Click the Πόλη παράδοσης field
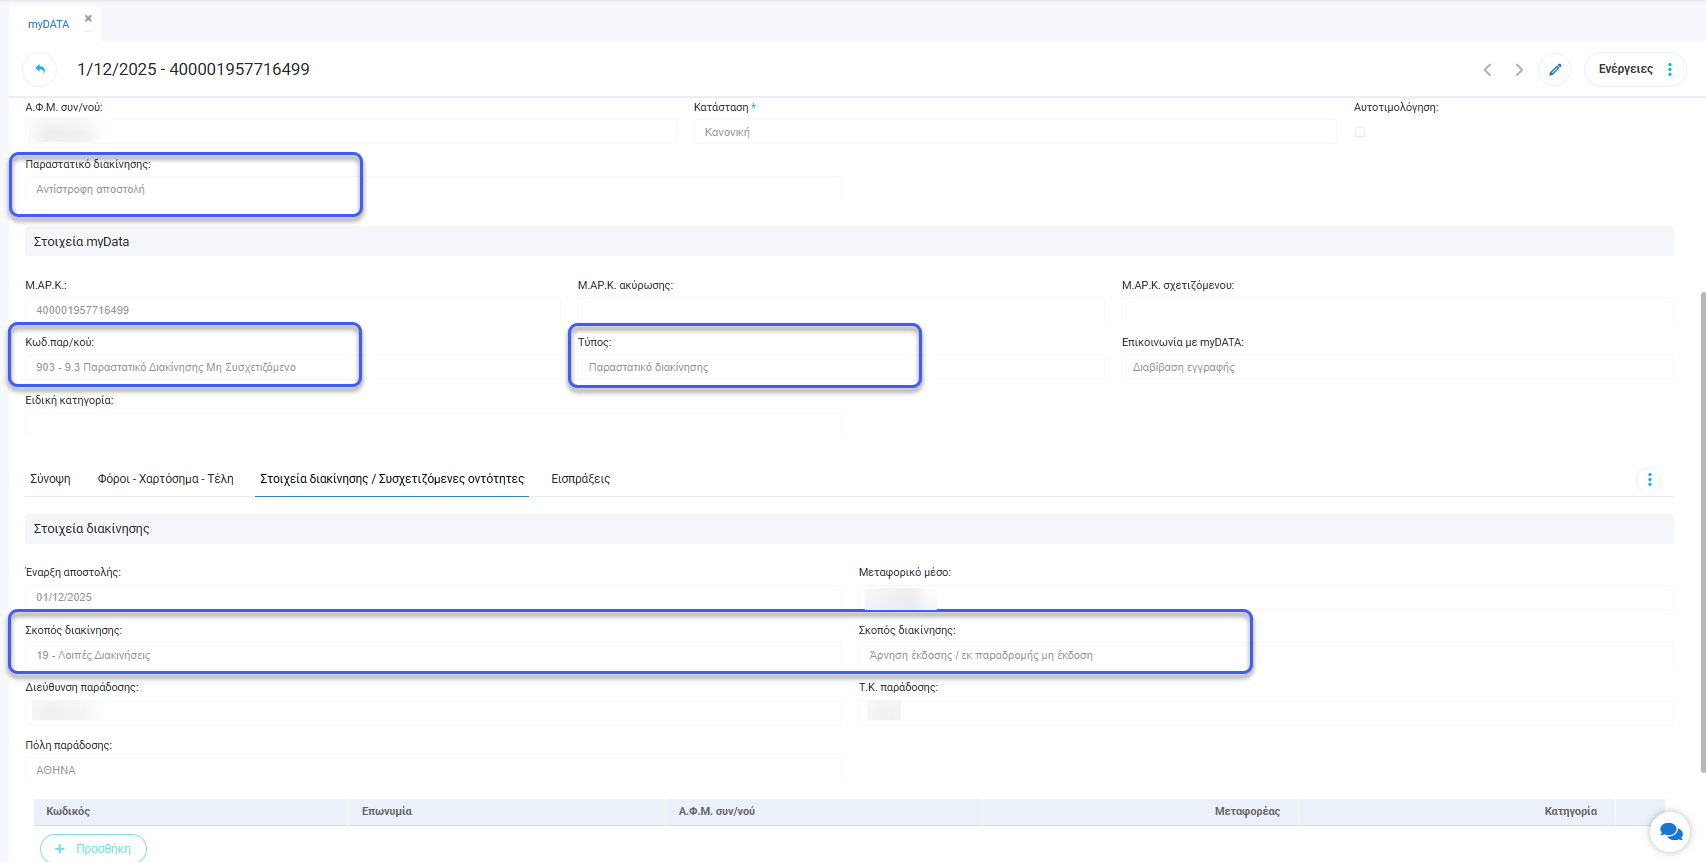1706x862 pixels. [x=432, y=770]
